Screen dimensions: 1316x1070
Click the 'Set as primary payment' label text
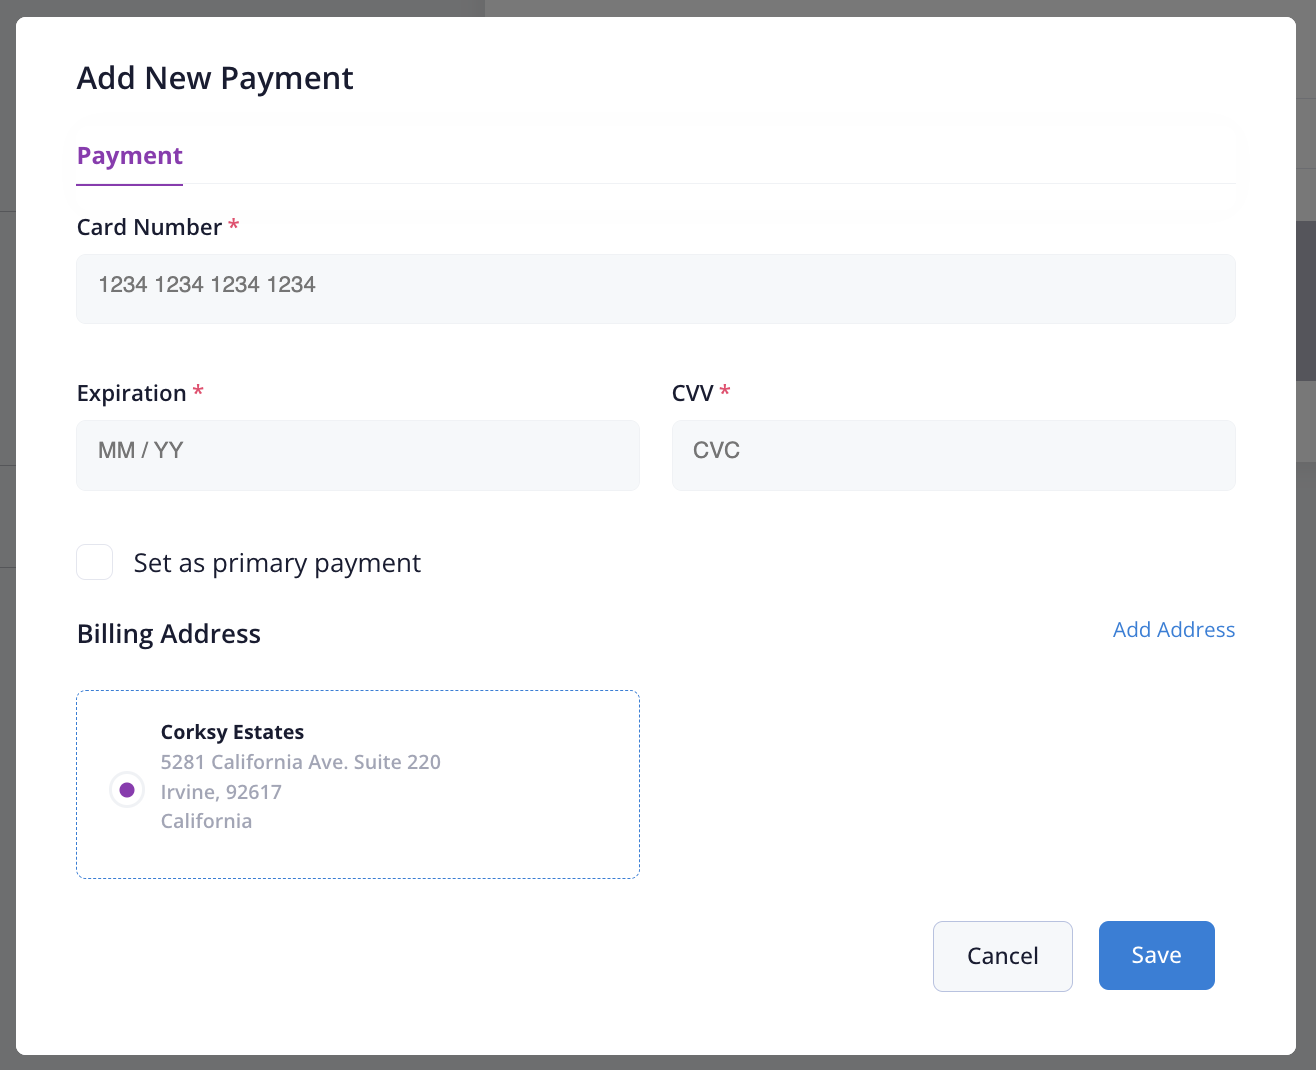pyautogui.click(x=277, y=563)
